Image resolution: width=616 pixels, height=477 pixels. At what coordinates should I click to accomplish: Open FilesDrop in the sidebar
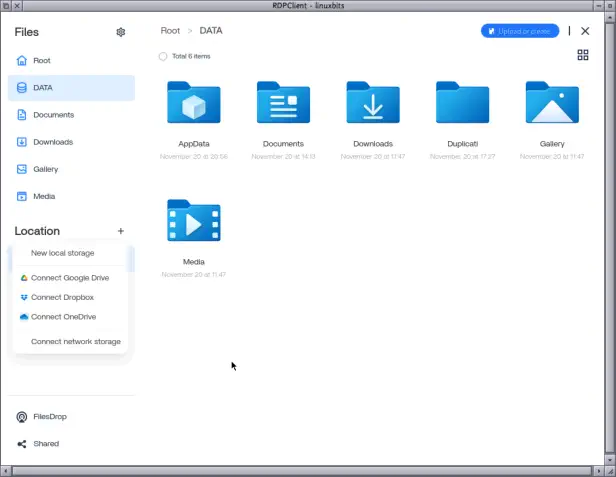point(49,416)
